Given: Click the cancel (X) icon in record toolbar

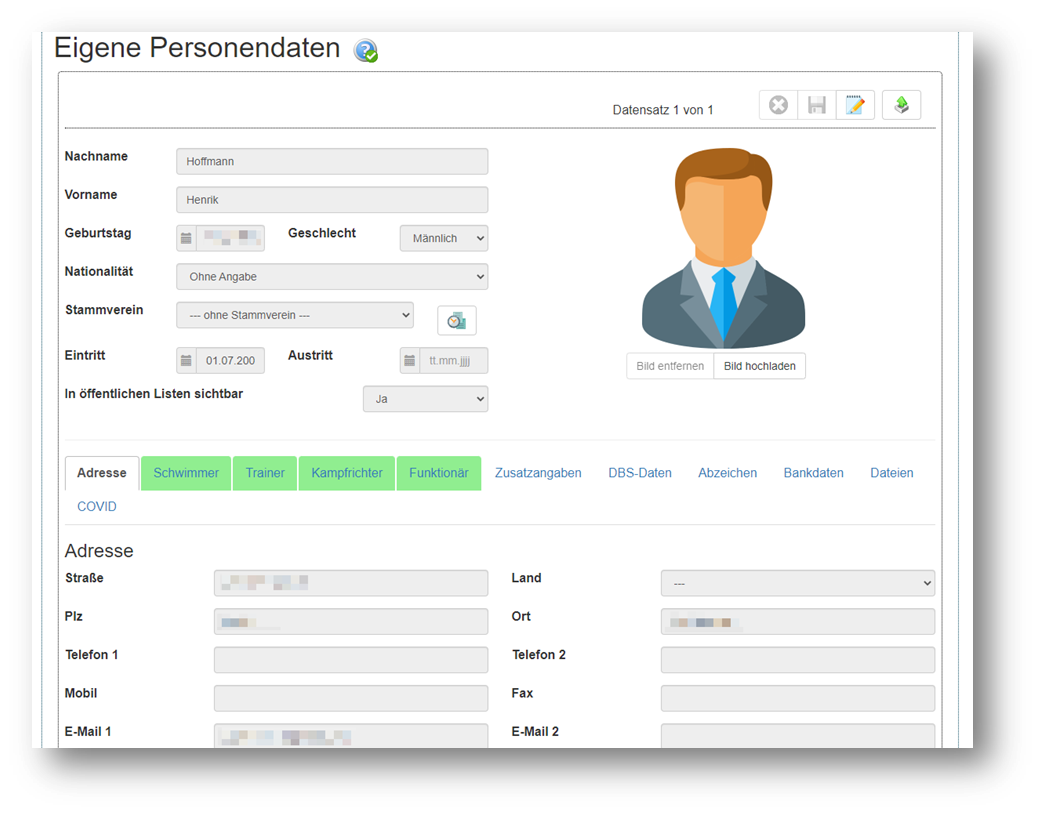Looking at the screenshot, I should (x=778, y=105).
